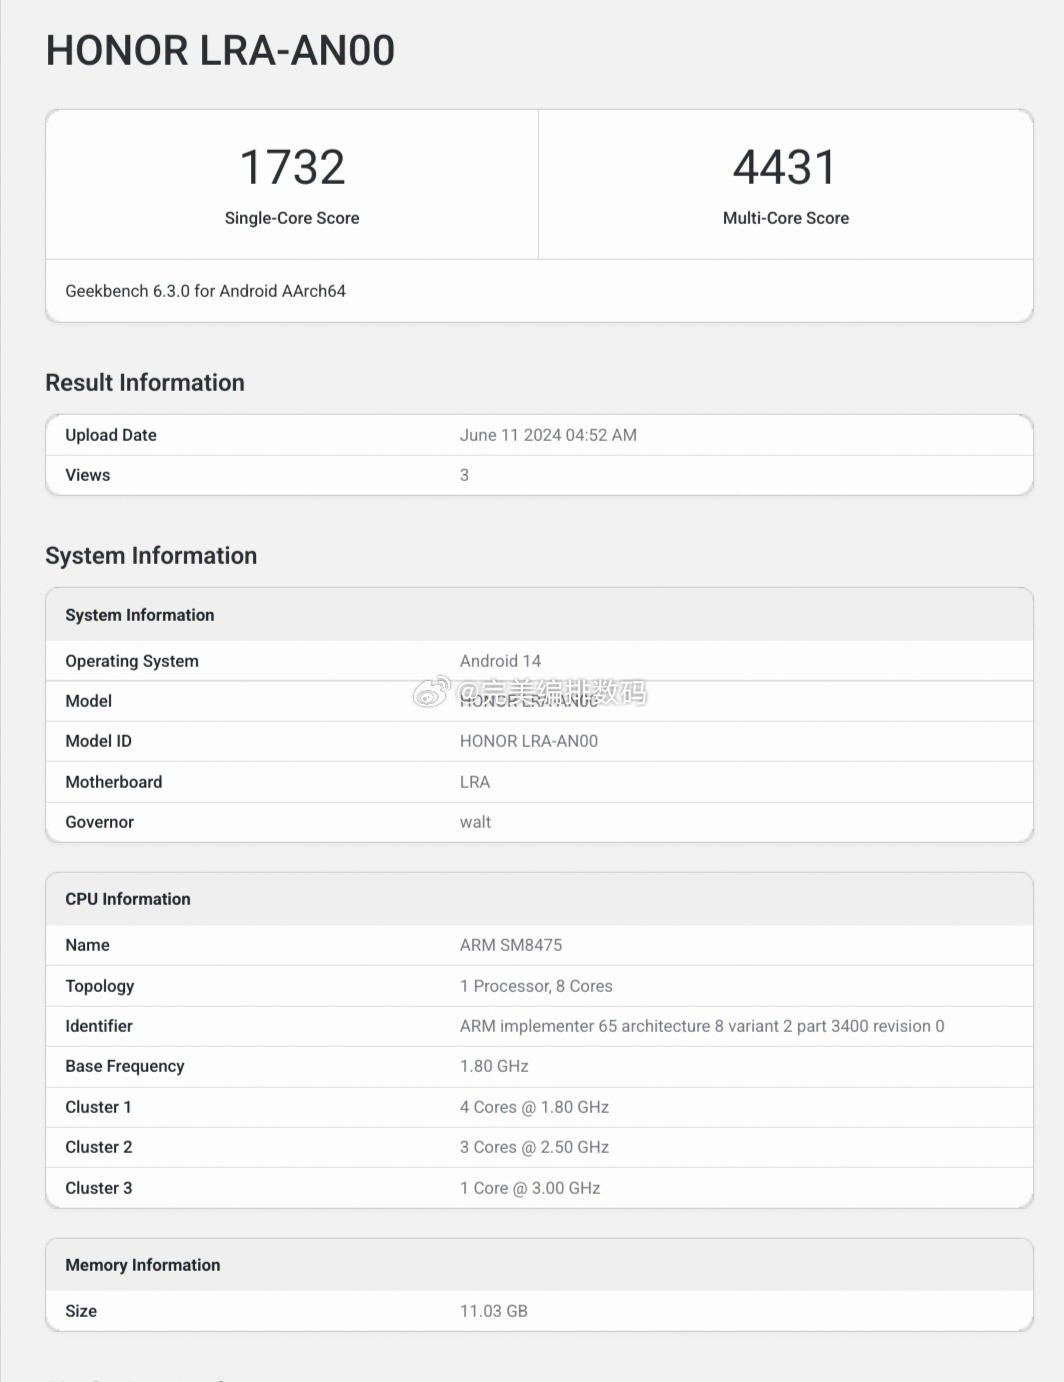Click the Motherboard value LRA

(x=475, y=782)
